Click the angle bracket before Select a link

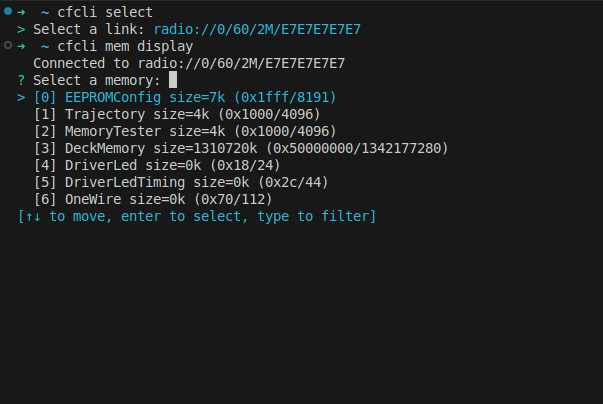pyautogui.click(x=21, y=29)
